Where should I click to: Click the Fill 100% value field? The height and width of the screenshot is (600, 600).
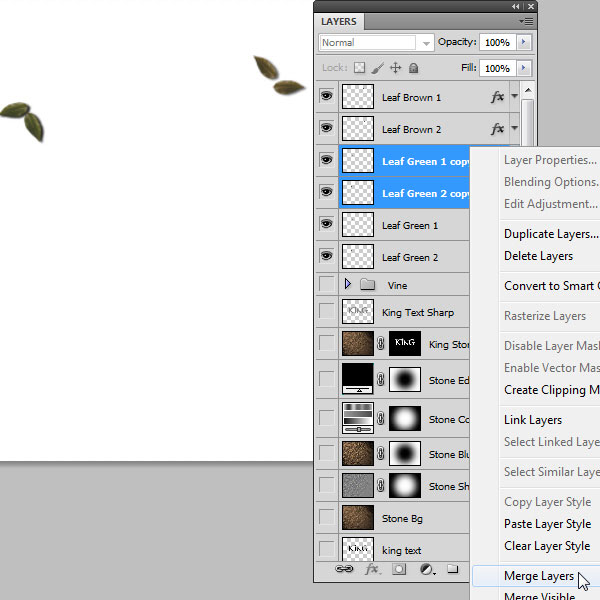pos(497,68)
